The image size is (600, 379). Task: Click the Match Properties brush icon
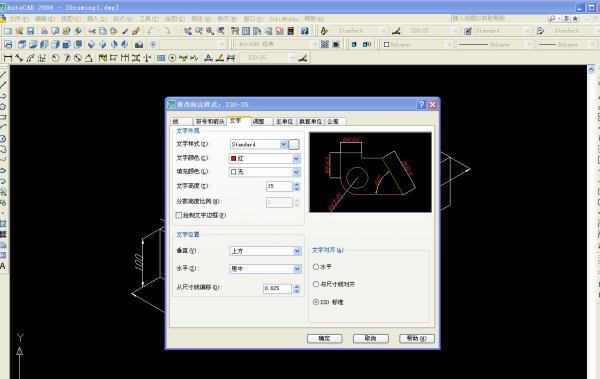(136, 31)
